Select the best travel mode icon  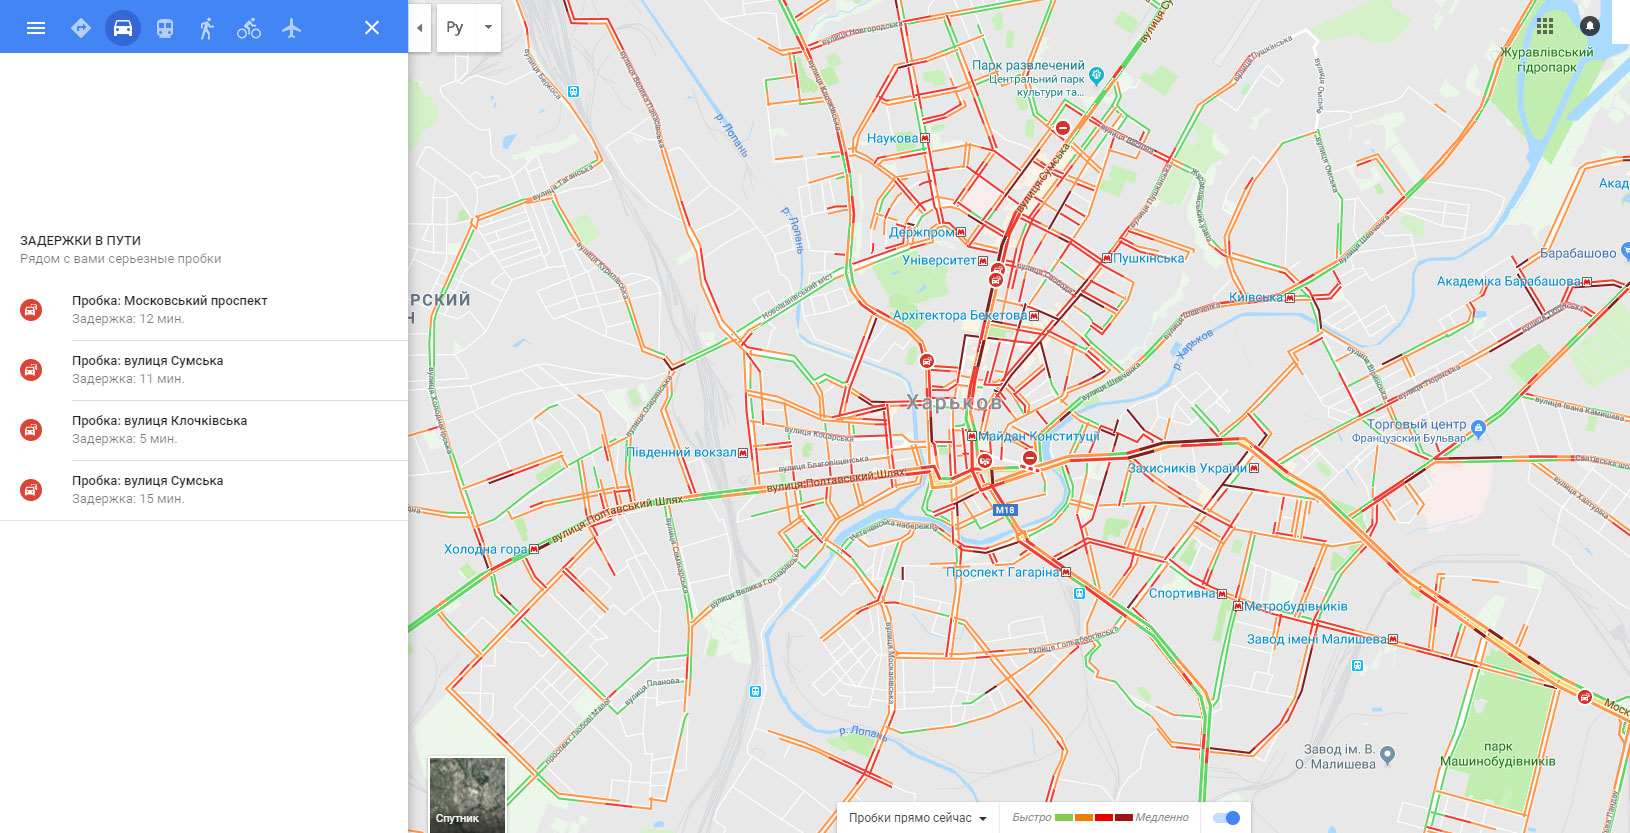pos(81,28)
